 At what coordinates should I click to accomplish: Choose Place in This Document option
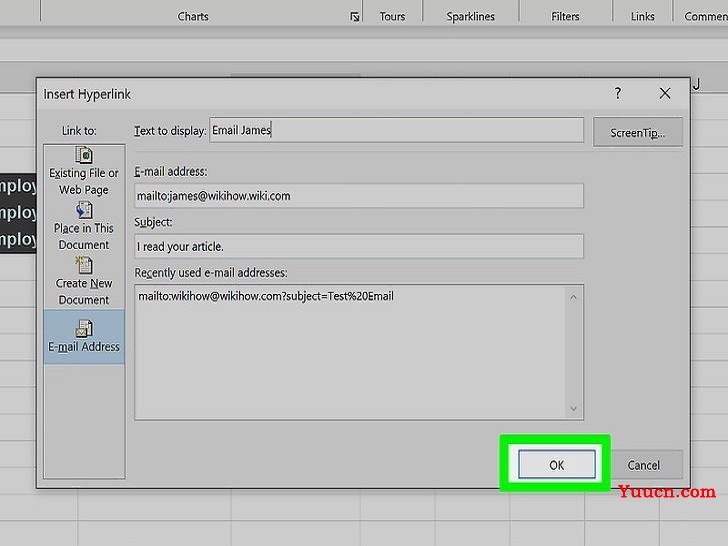[84, 227]
